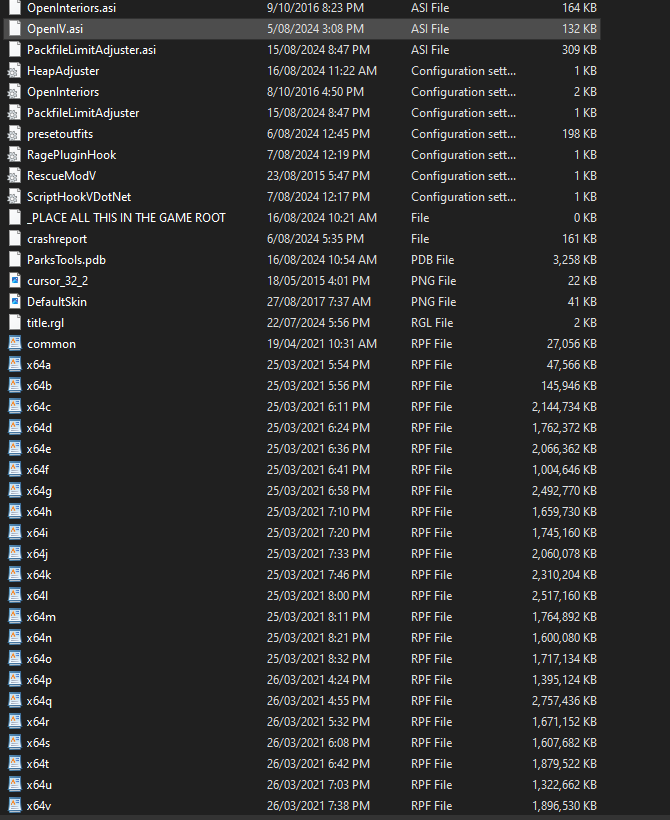Click the cursor_32_2 PNG image icon

click(15, 281)
